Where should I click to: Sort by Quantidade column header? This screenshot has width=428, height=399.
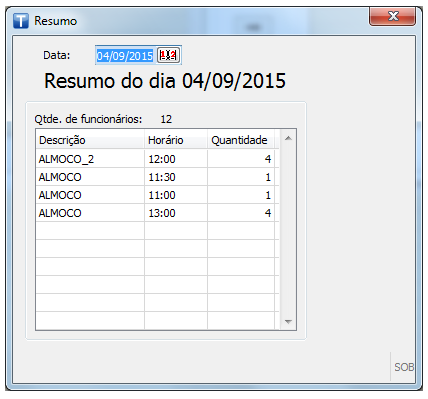point(241,140)
